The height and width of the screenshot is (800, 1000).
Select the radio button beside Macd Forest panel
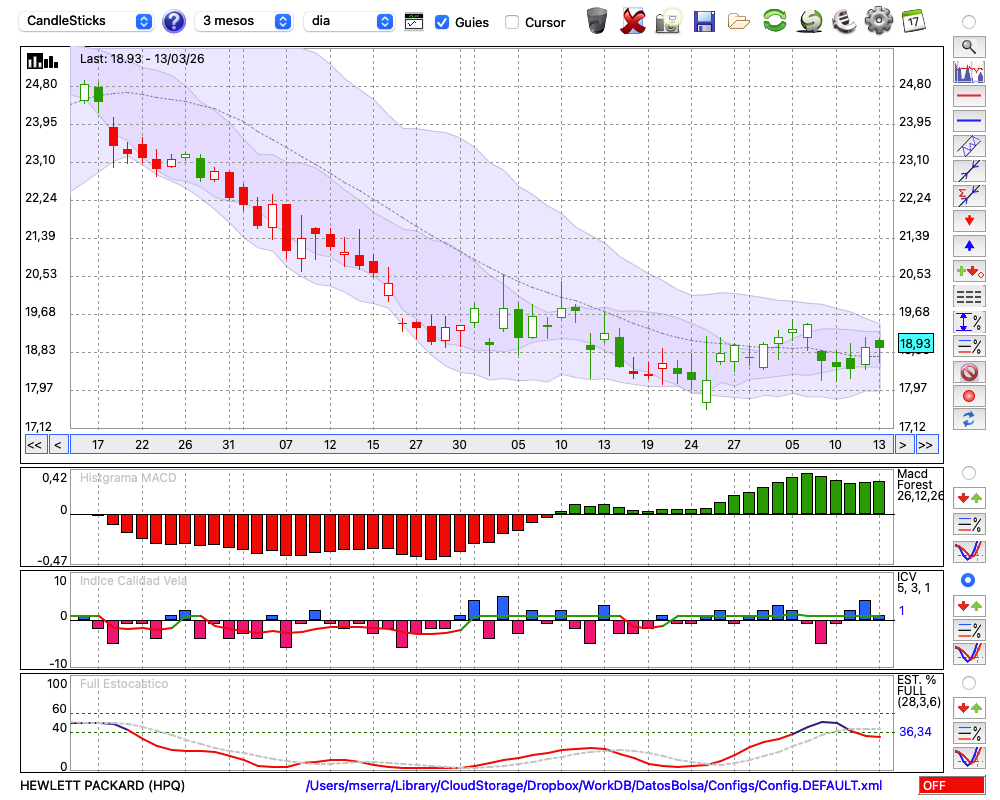[x=968, y=472]
